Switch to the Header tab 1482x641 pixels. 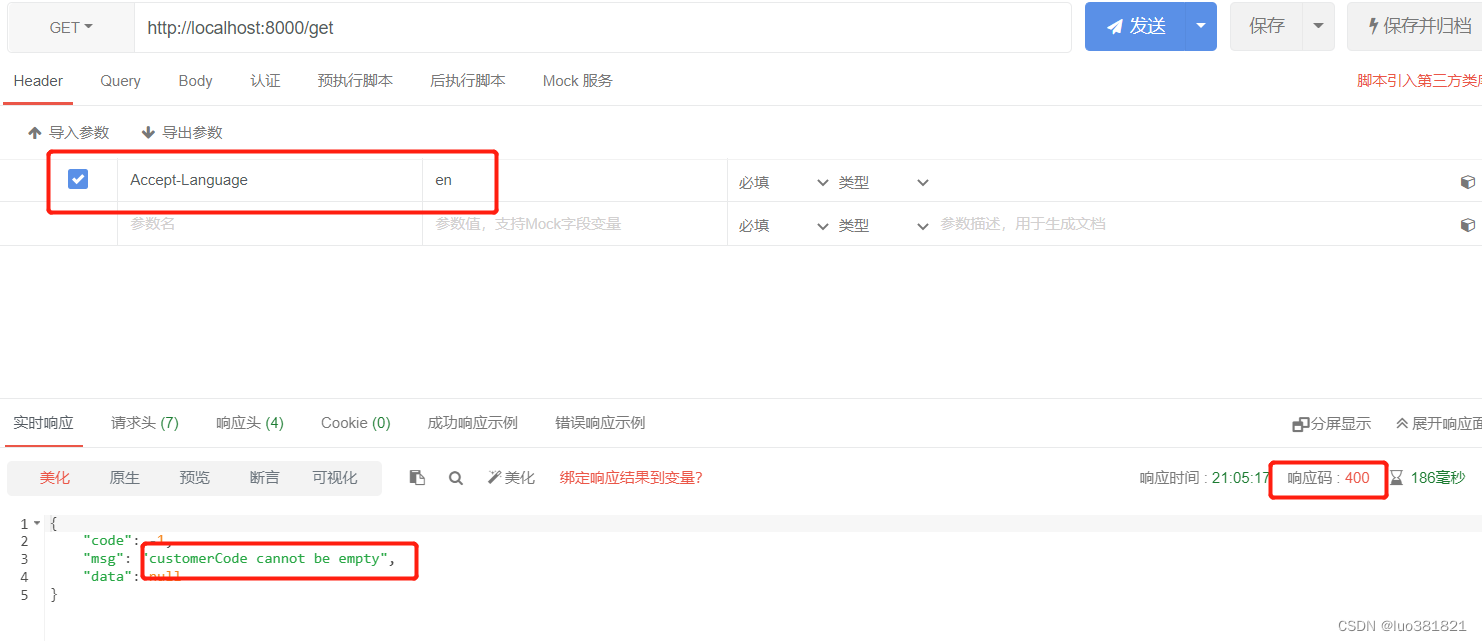click(x=38, y=81)
